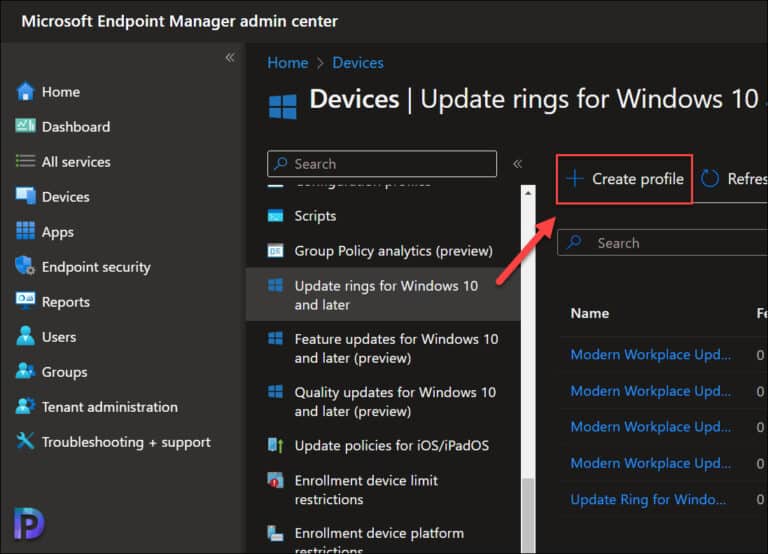Click the Windows icon beside Feature updates

(275, 338)
